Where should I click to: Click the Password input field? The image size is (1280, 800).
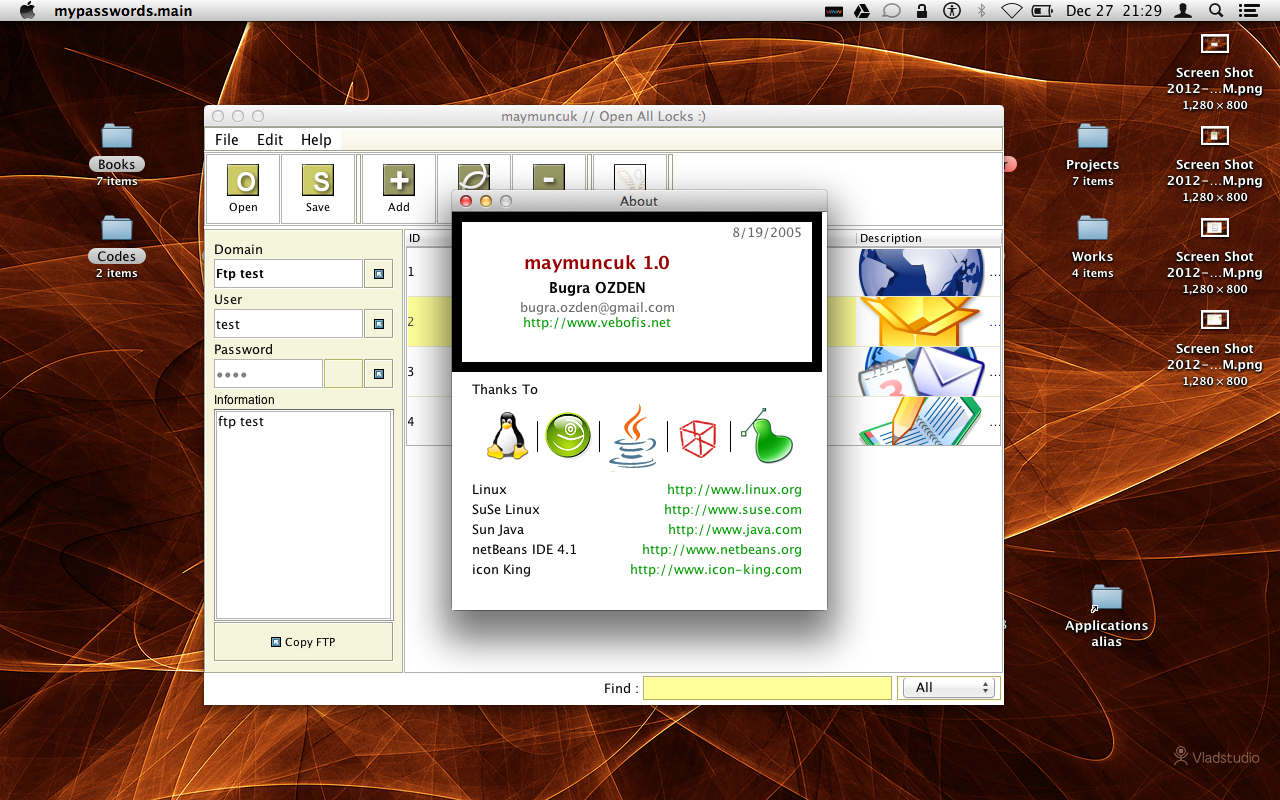(x=268, y=373)
